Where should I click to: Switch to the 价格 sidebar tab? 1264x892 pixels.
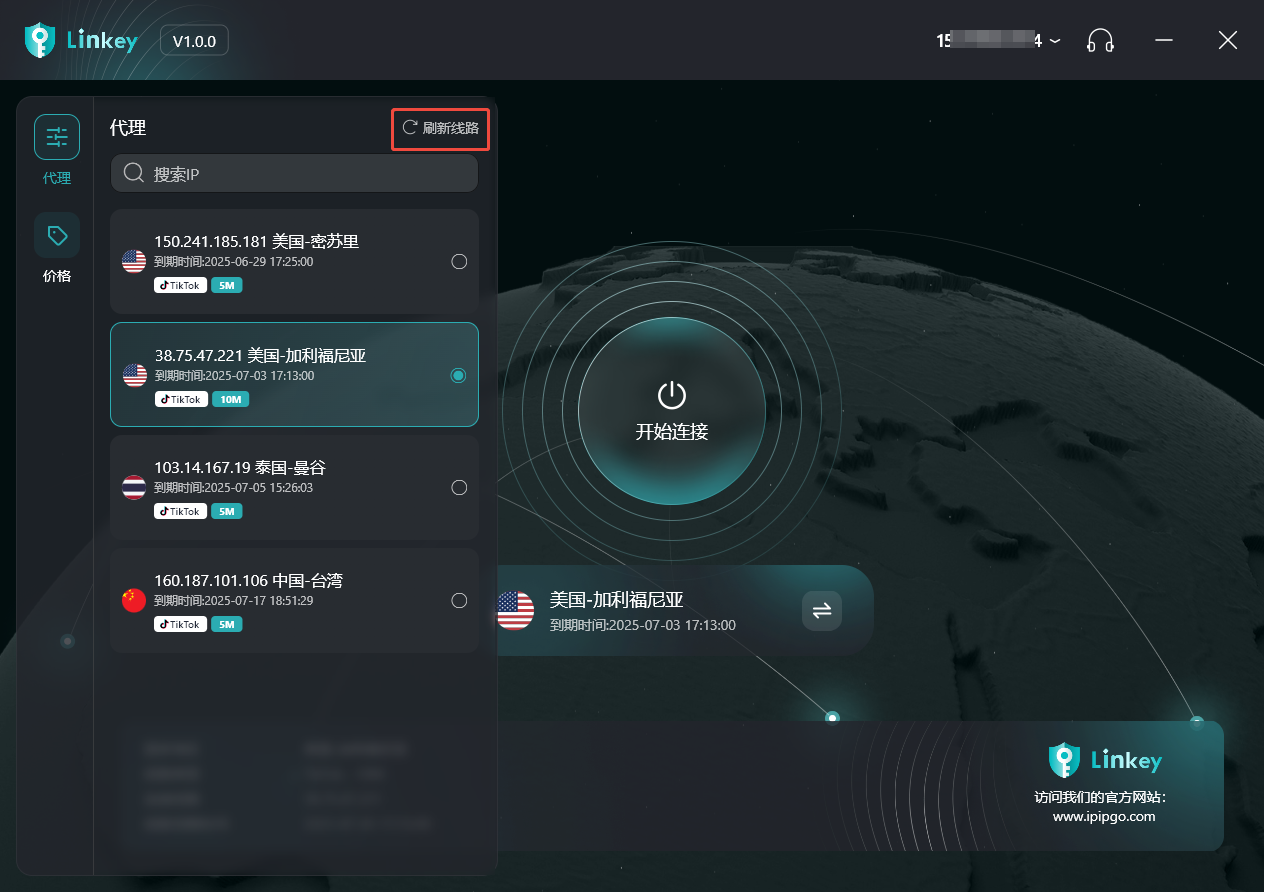57,248
